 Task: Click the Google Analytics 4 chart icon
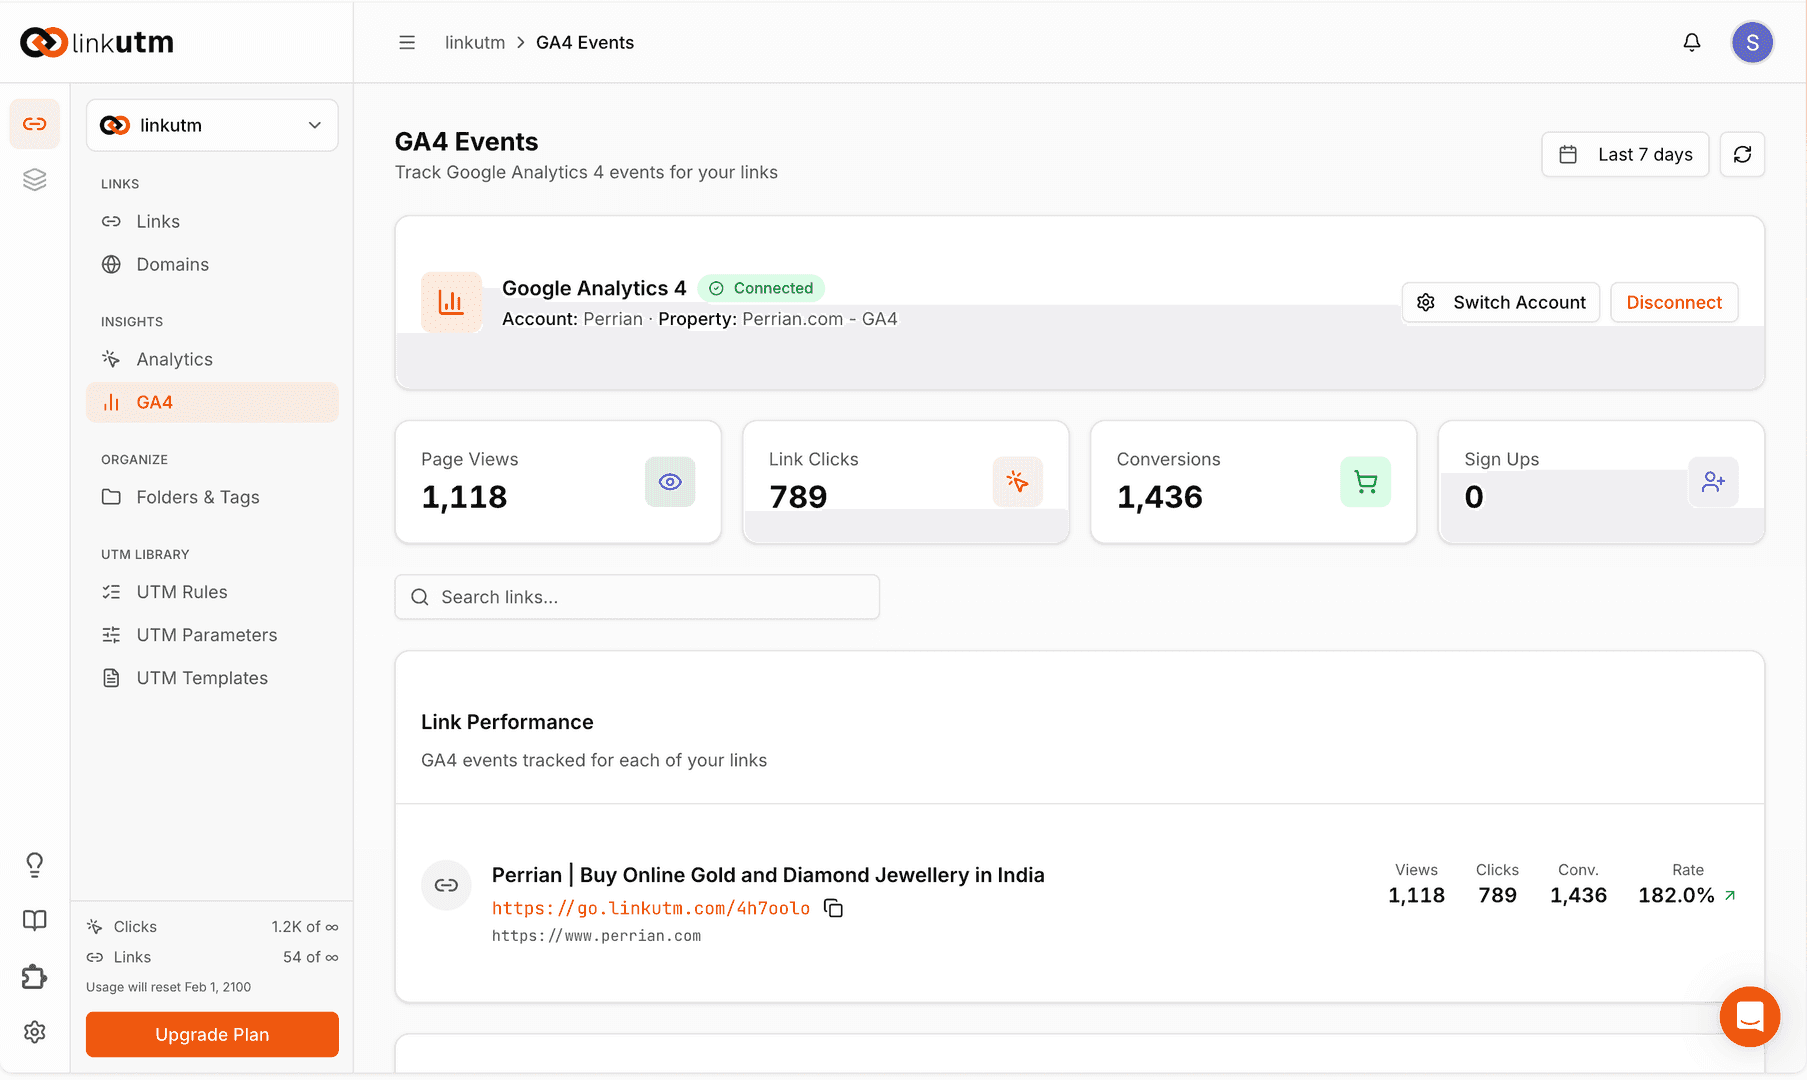(x=451, y=302)
